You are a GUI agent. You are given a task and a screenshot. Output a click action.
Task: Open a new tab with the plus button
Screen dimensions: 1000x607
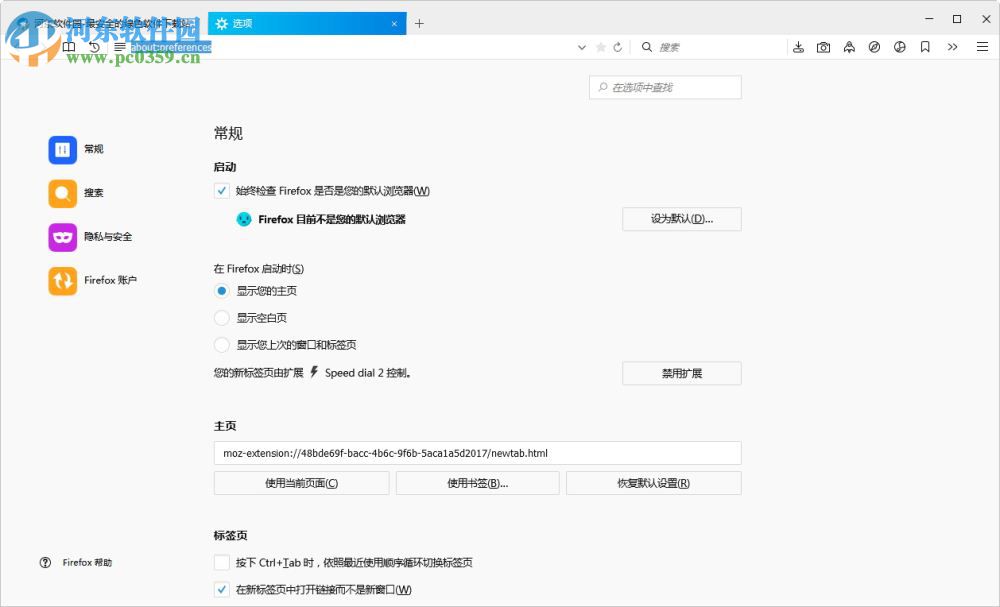tap(419, 22)
